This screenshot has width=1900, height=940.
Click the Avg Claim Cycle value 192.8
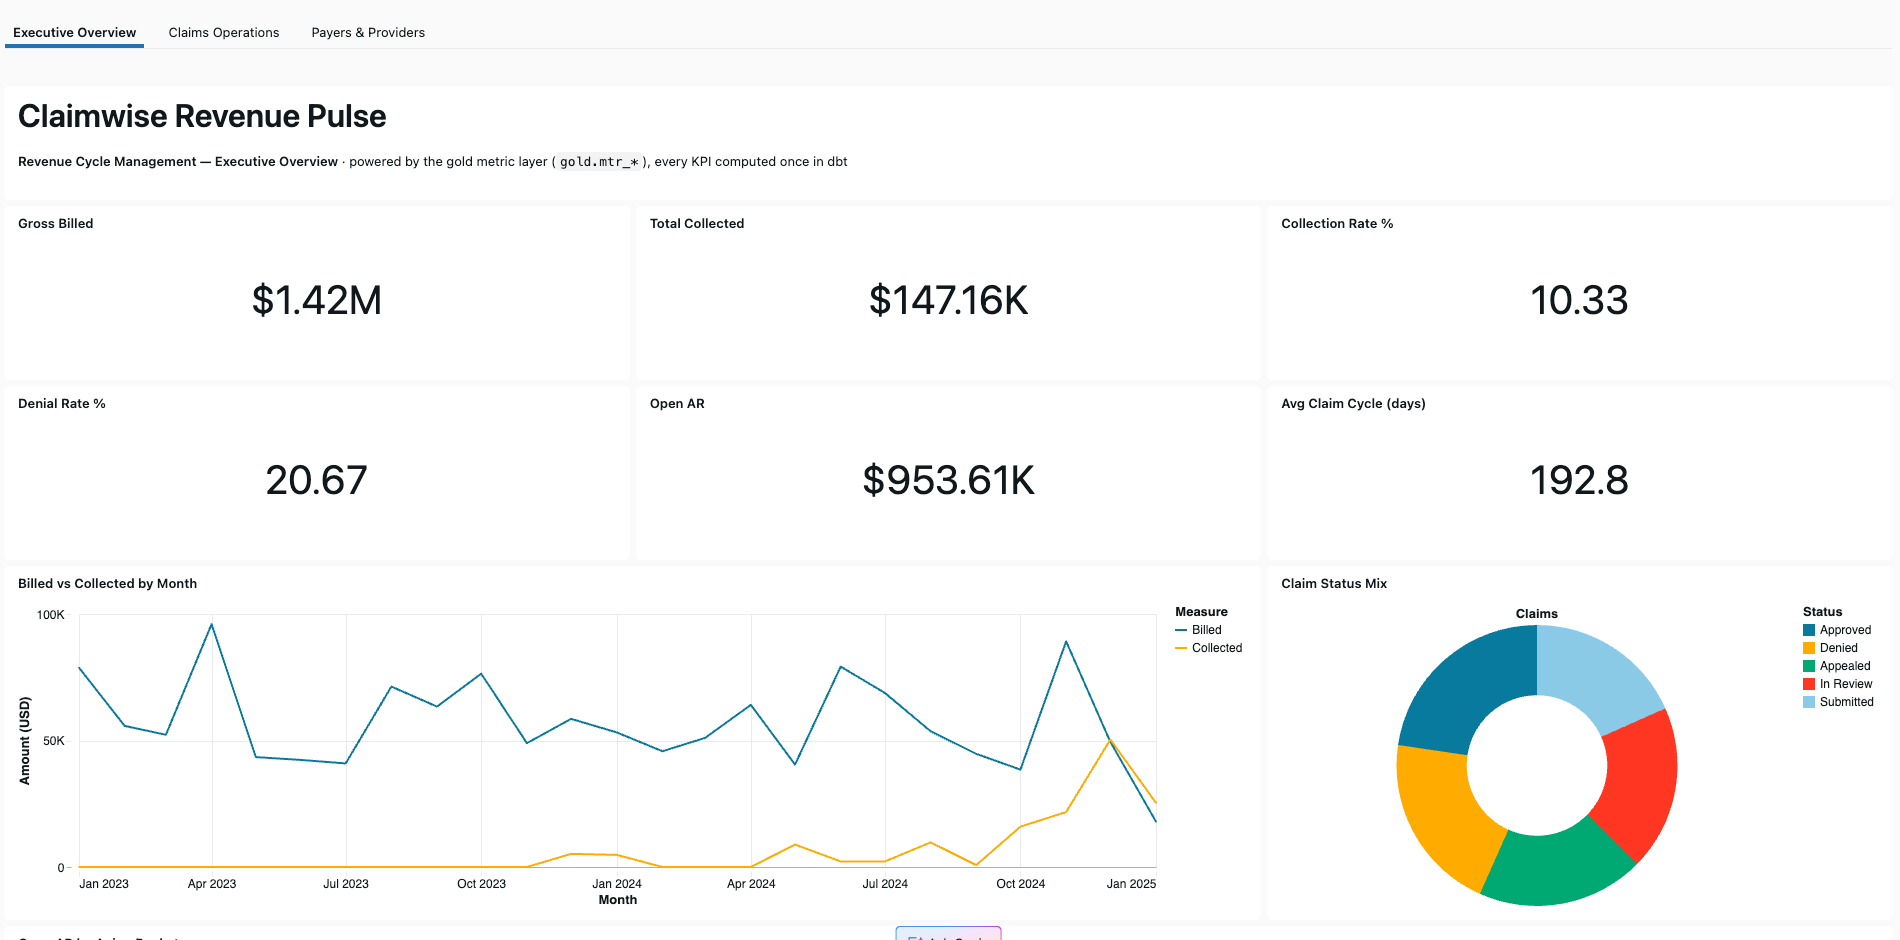tap(1579, 480)
